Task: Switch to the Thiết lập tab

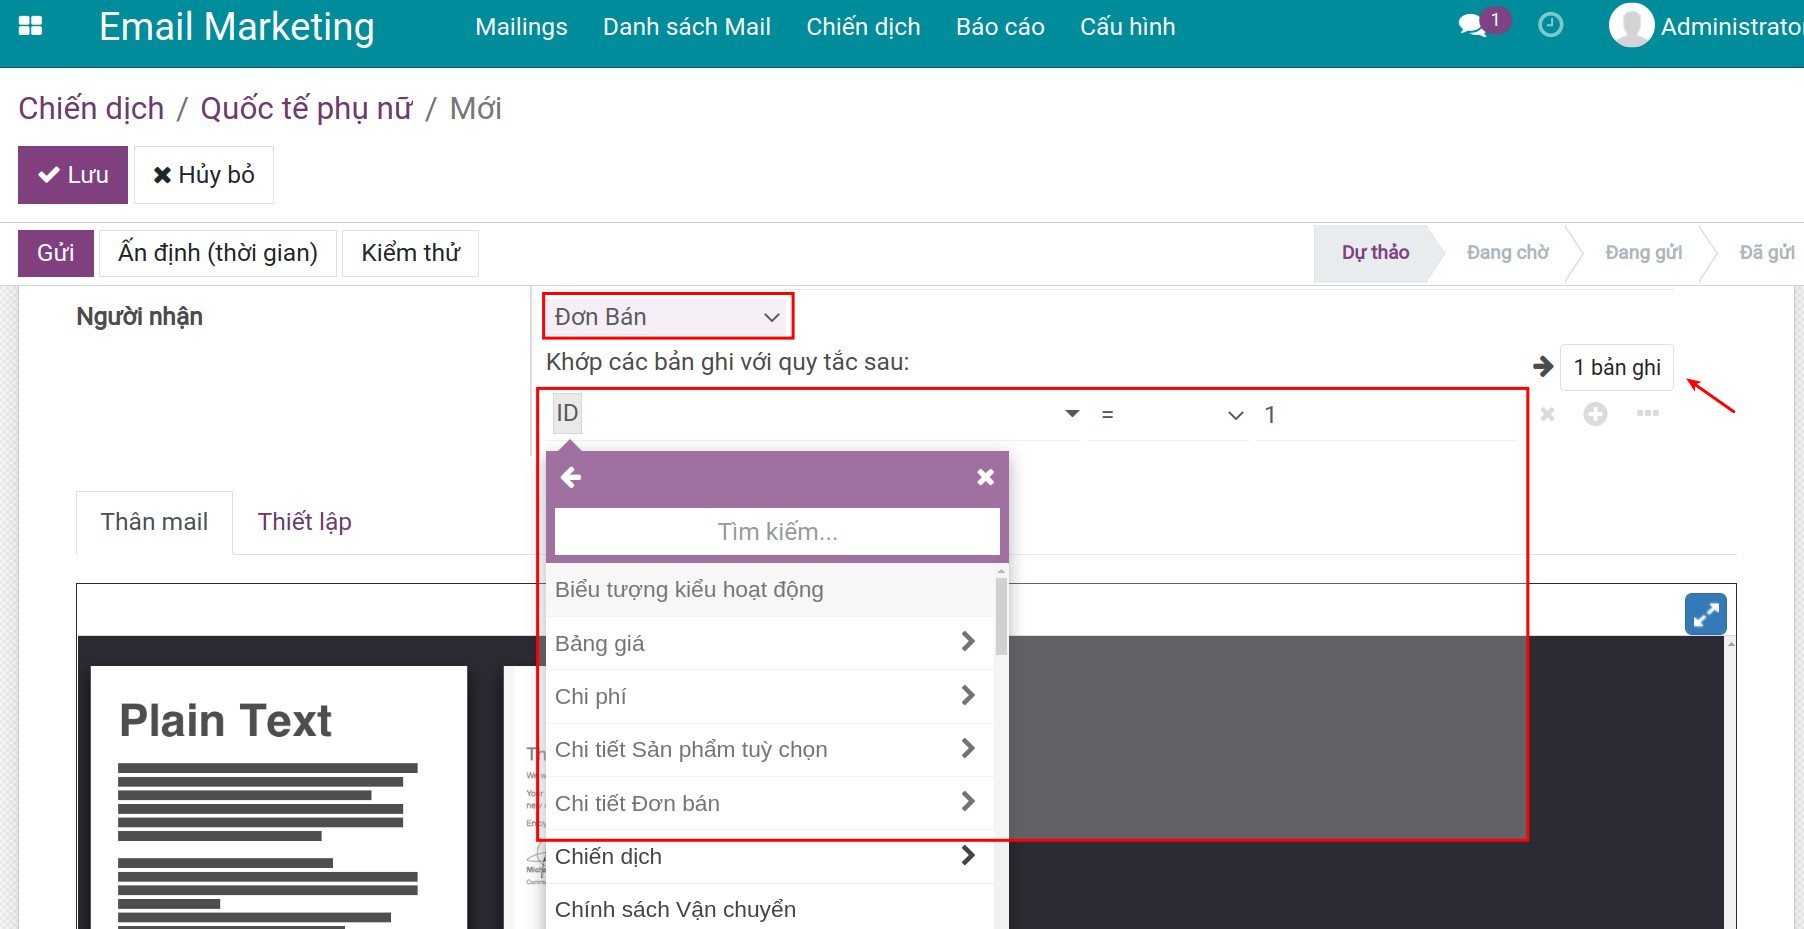Action: point(304,522)
